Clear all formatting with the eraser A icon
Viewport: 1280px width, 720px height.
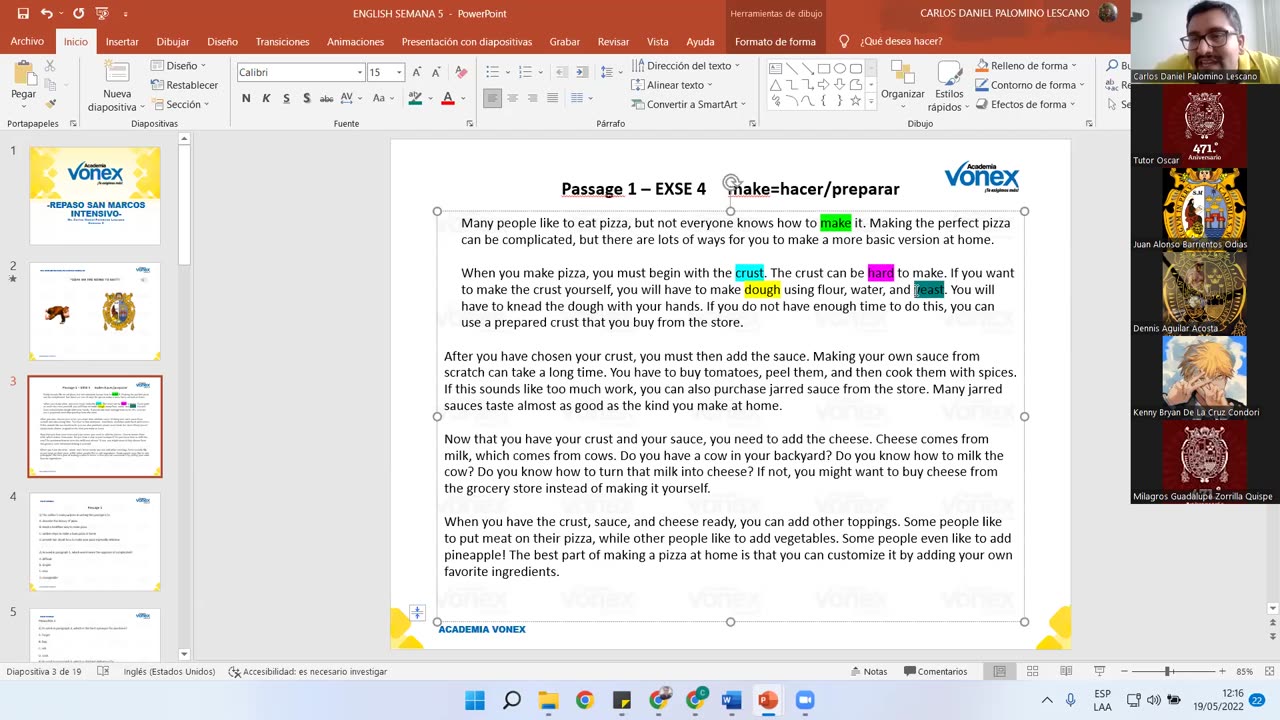461,72
